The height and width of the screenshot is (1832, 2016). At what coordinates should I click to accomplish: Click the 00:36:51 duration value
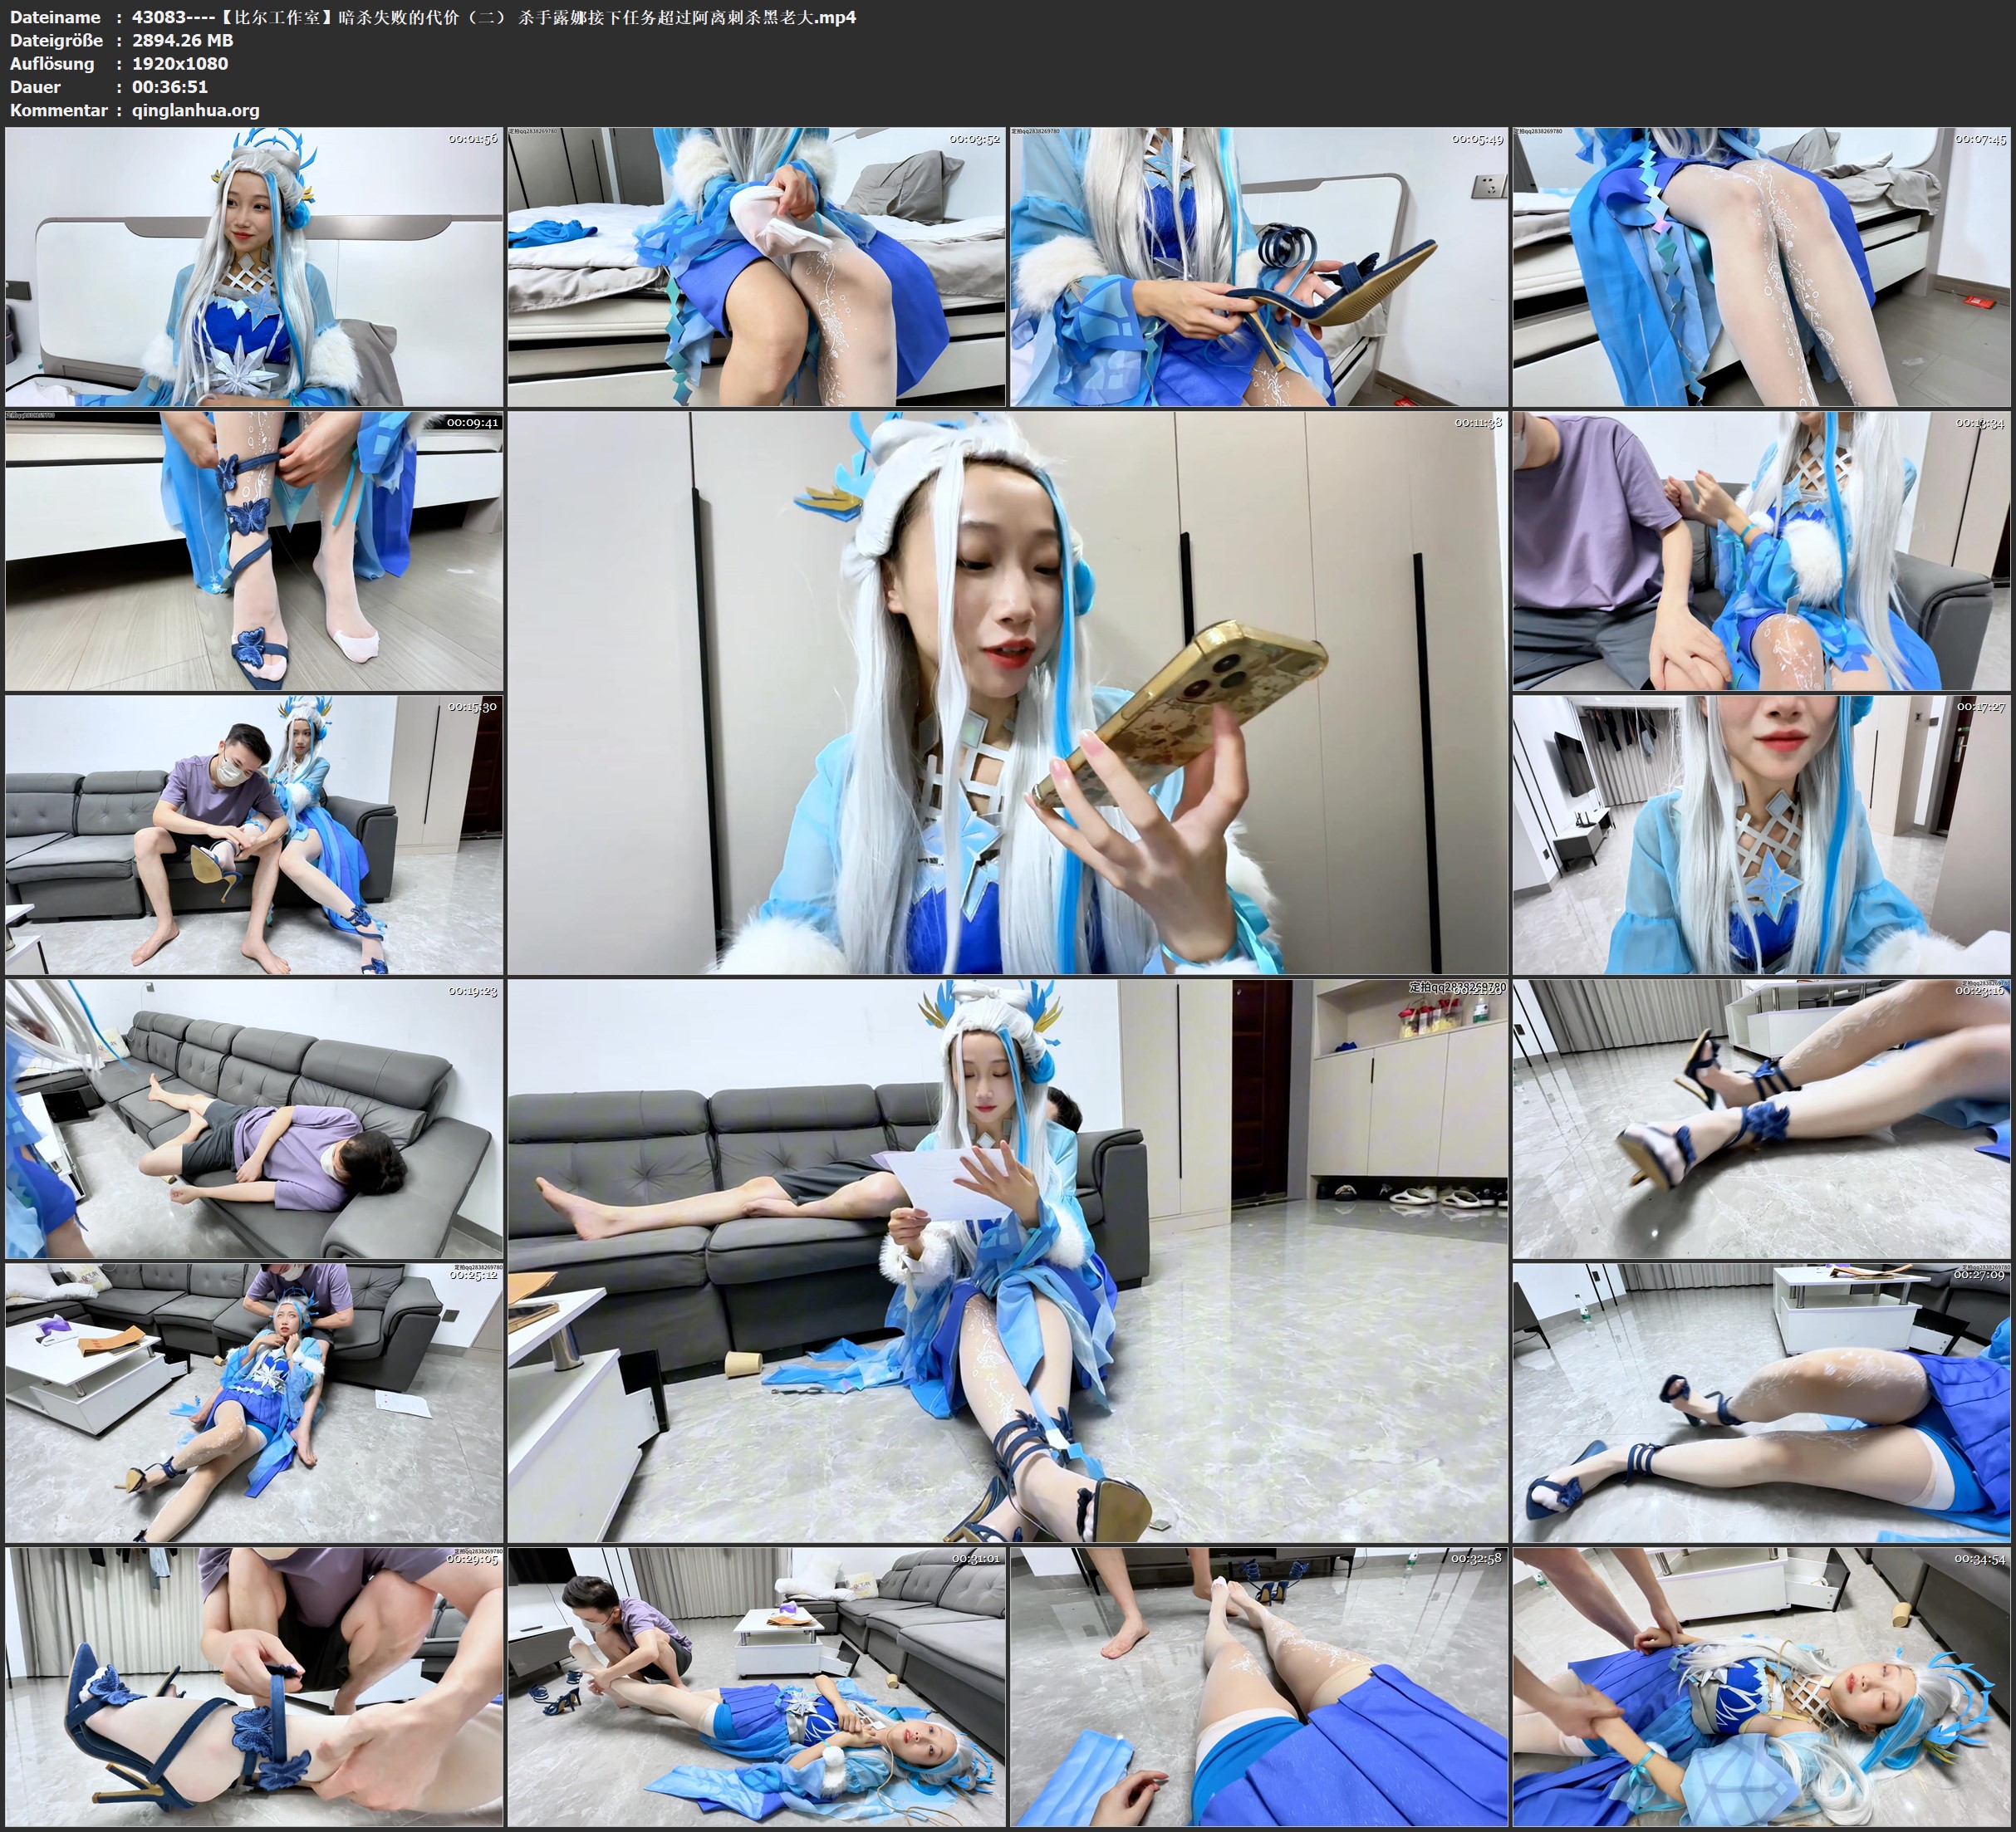(170, 87)
